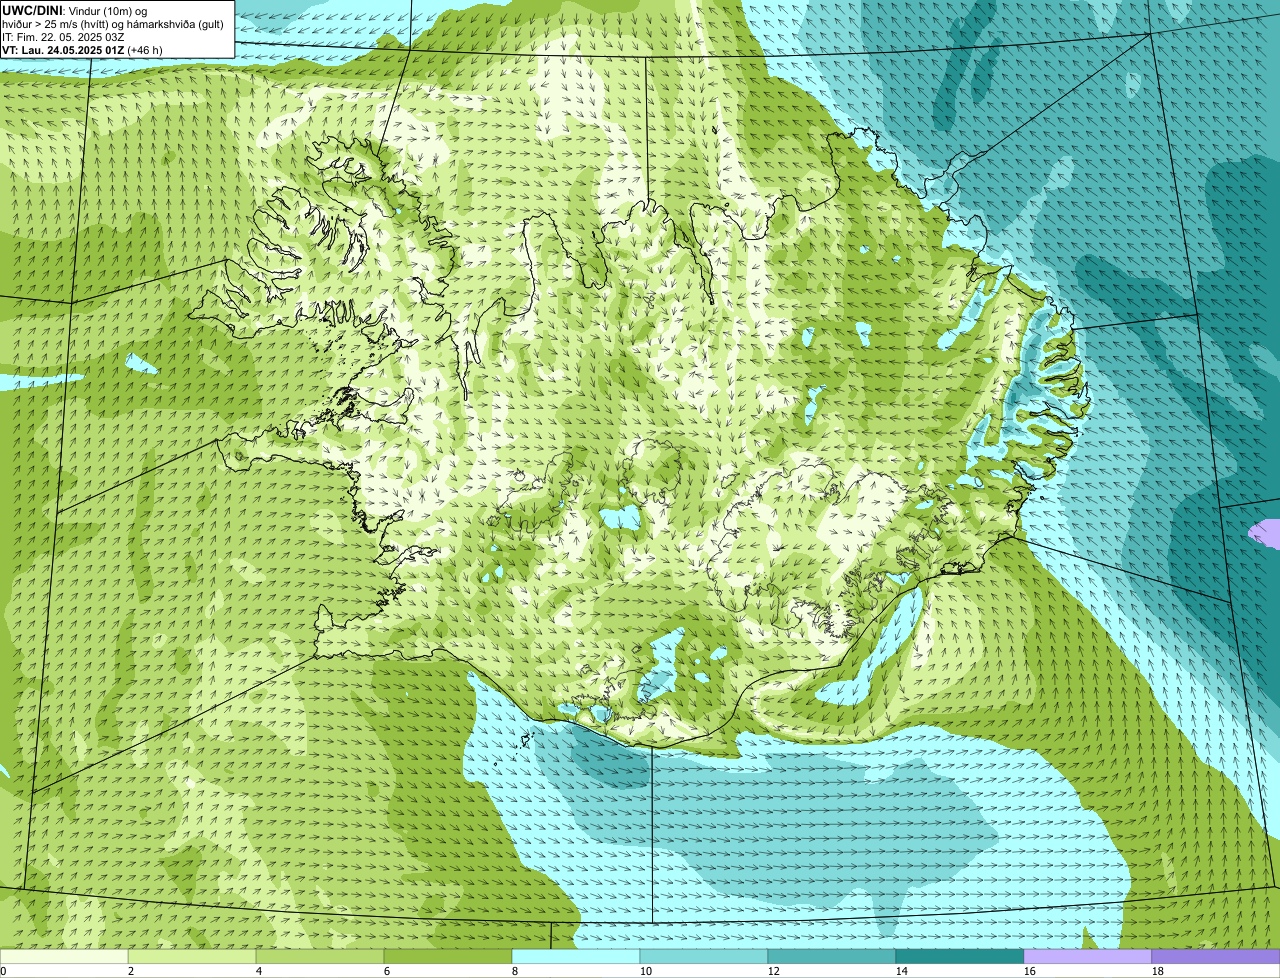The image size is (1280, 978).
Task: Click the scale label "18"
Action: click(1158, 971)
